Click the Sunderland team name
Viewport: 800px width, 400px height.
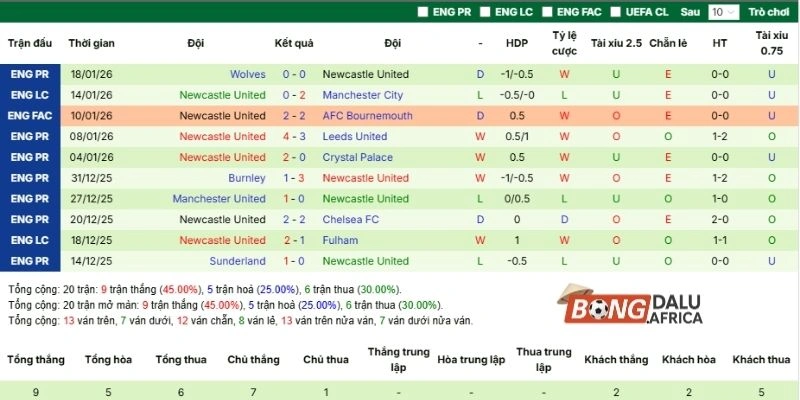tap(237, 261)
